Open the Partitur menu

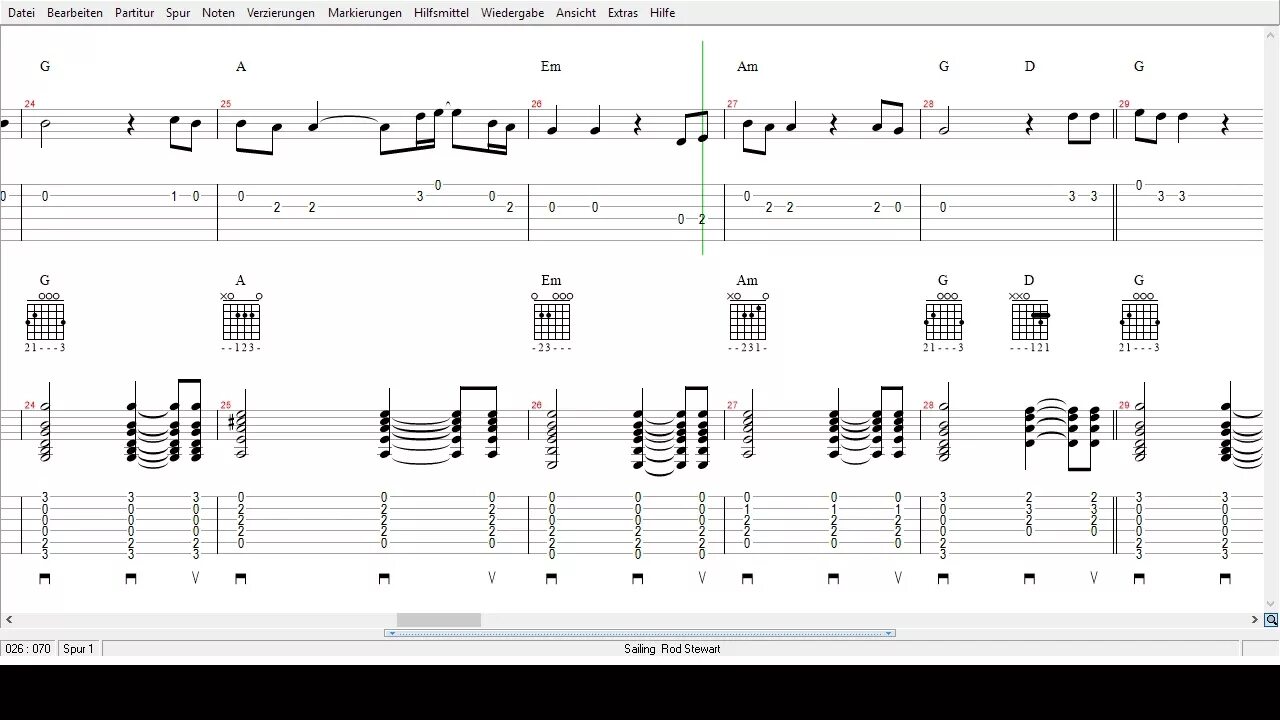(x=134, y=13)
